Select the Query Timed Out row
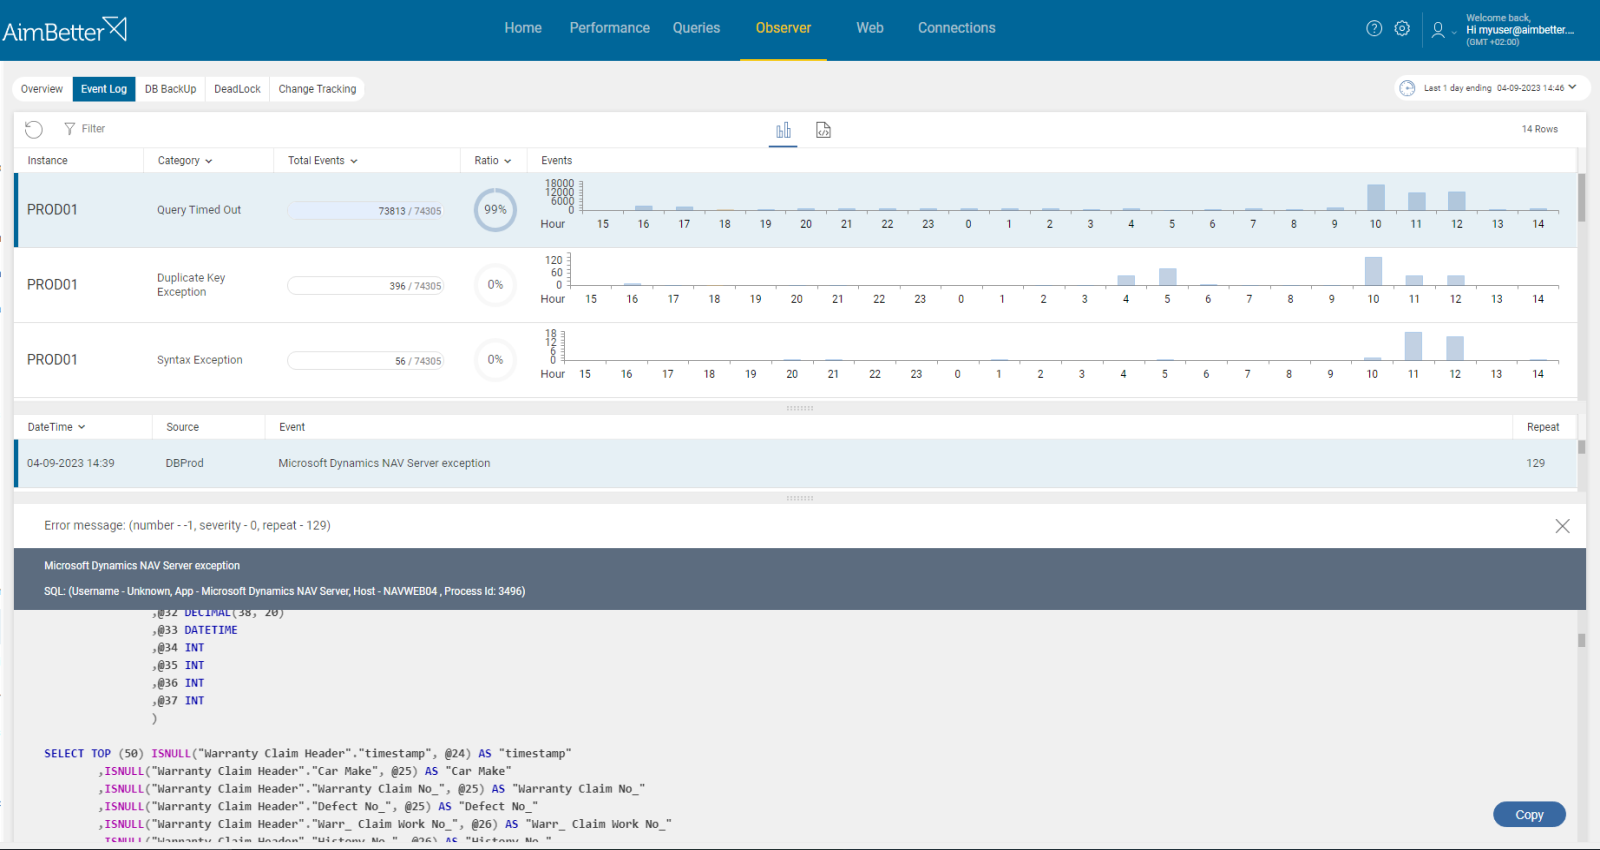This screenshot has width=1600, height=850. pos(796,210)
